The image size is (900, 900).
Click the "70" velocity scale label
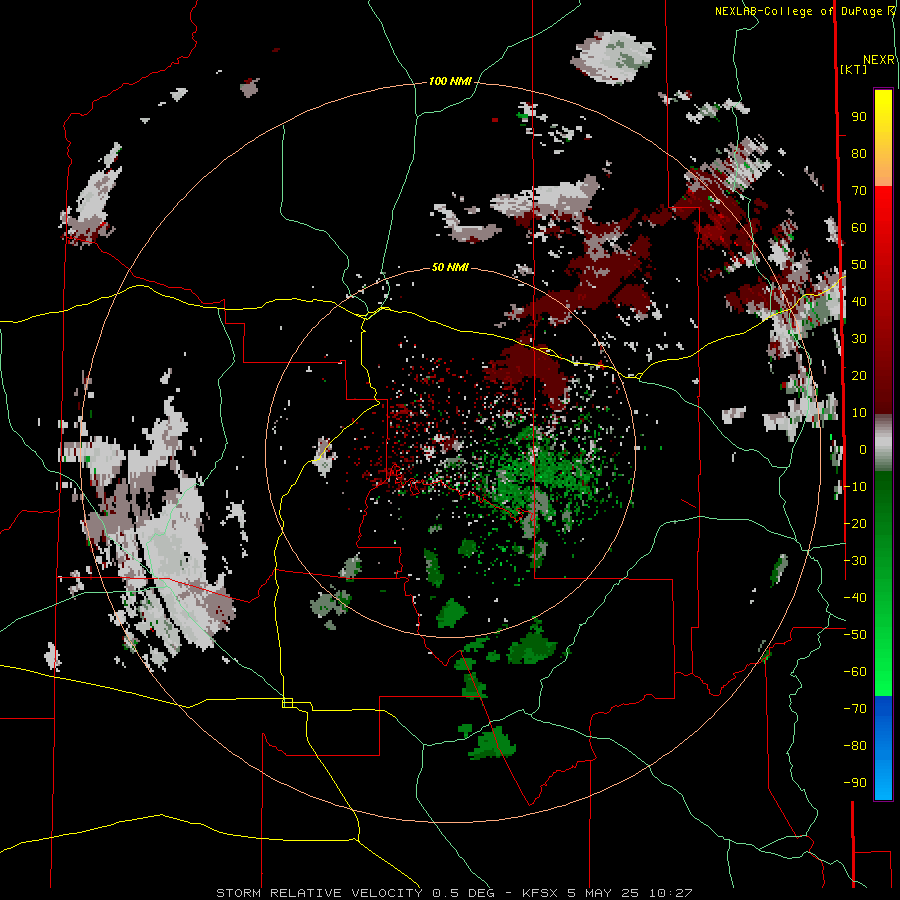point(859,191)
